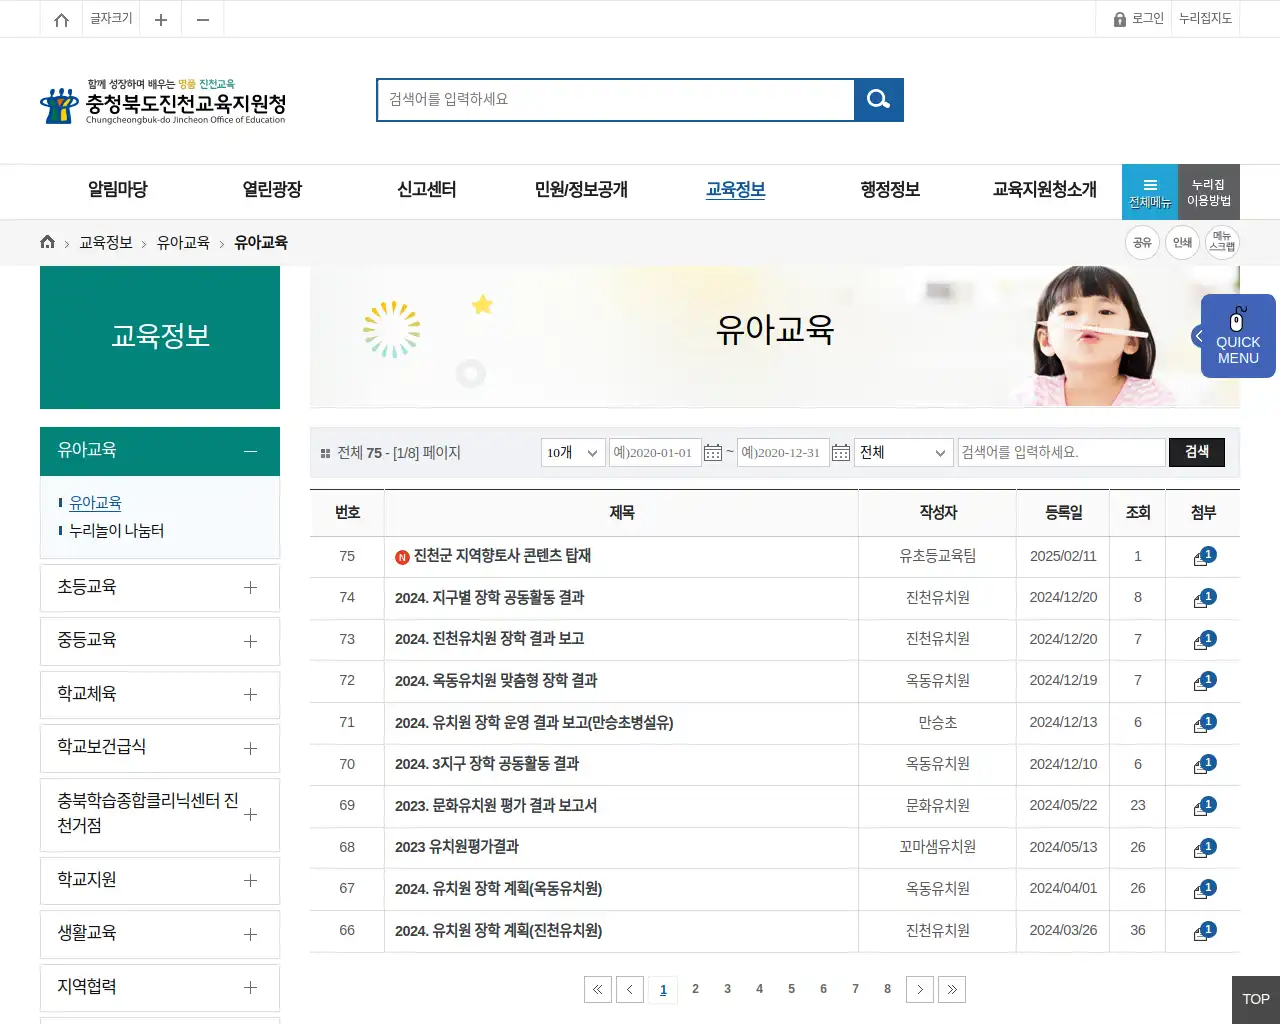1280x1024 pixels.
Task: Select 누리놀이 나눔터 in sidebar
Action: pos(116,531)
